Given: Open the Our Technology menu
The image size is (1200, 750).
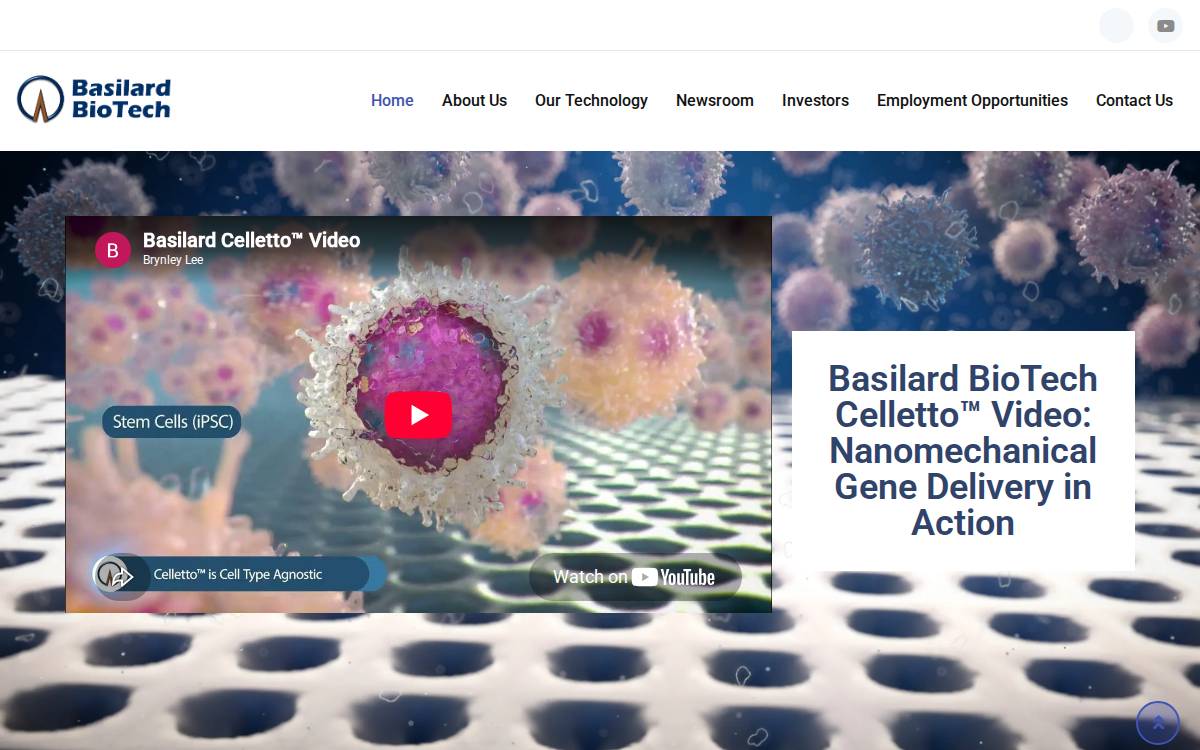Looking at the screenshot, I should (591, 100).
